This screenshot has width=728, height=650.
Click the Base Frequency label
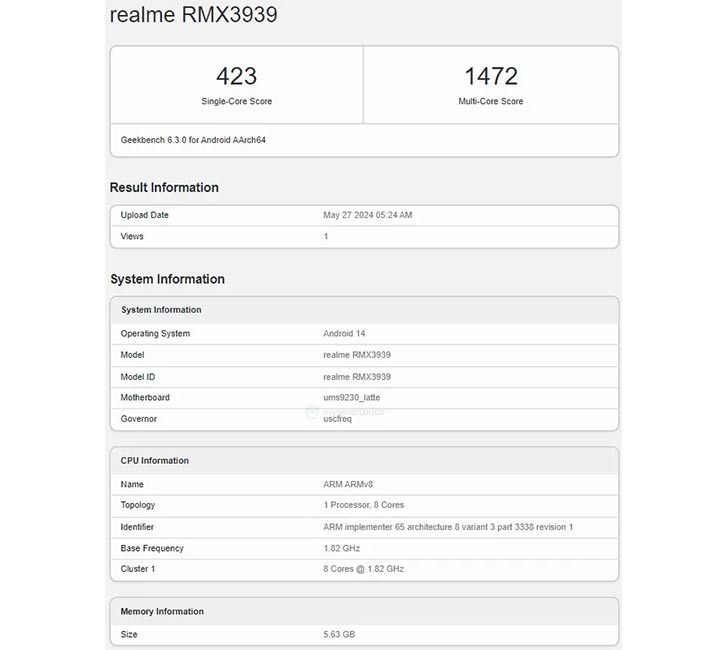(x=152, y=548)
